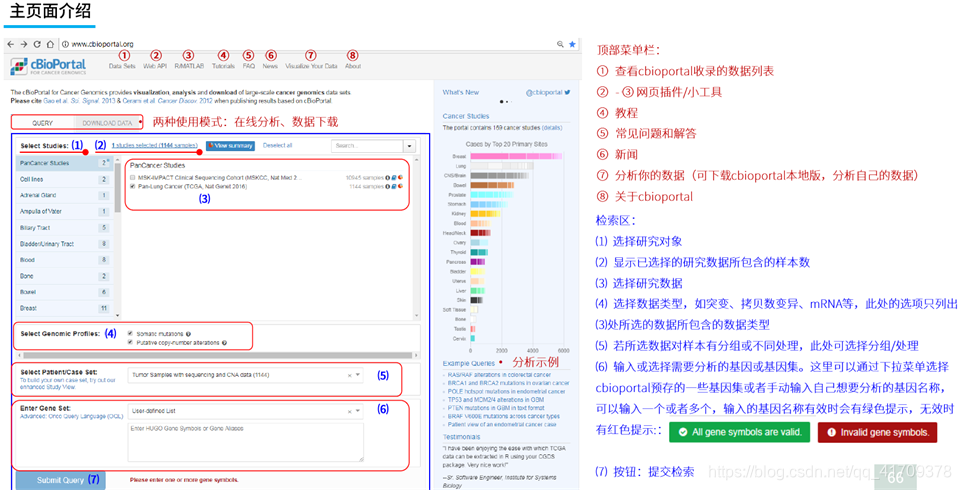961x490 pixels.
Task: Clear the User-defined List selection with X
Action: tap(350, 411)
